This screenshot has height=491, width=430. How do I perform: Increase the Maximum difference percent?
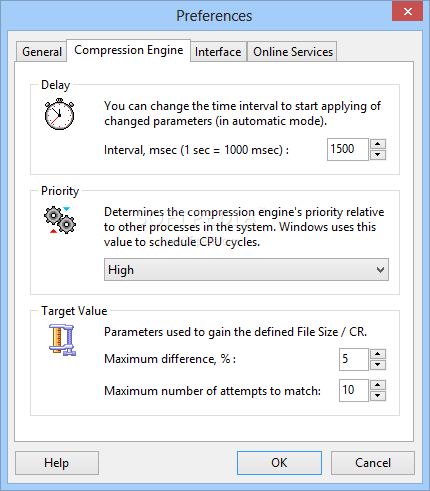(378, 354)
